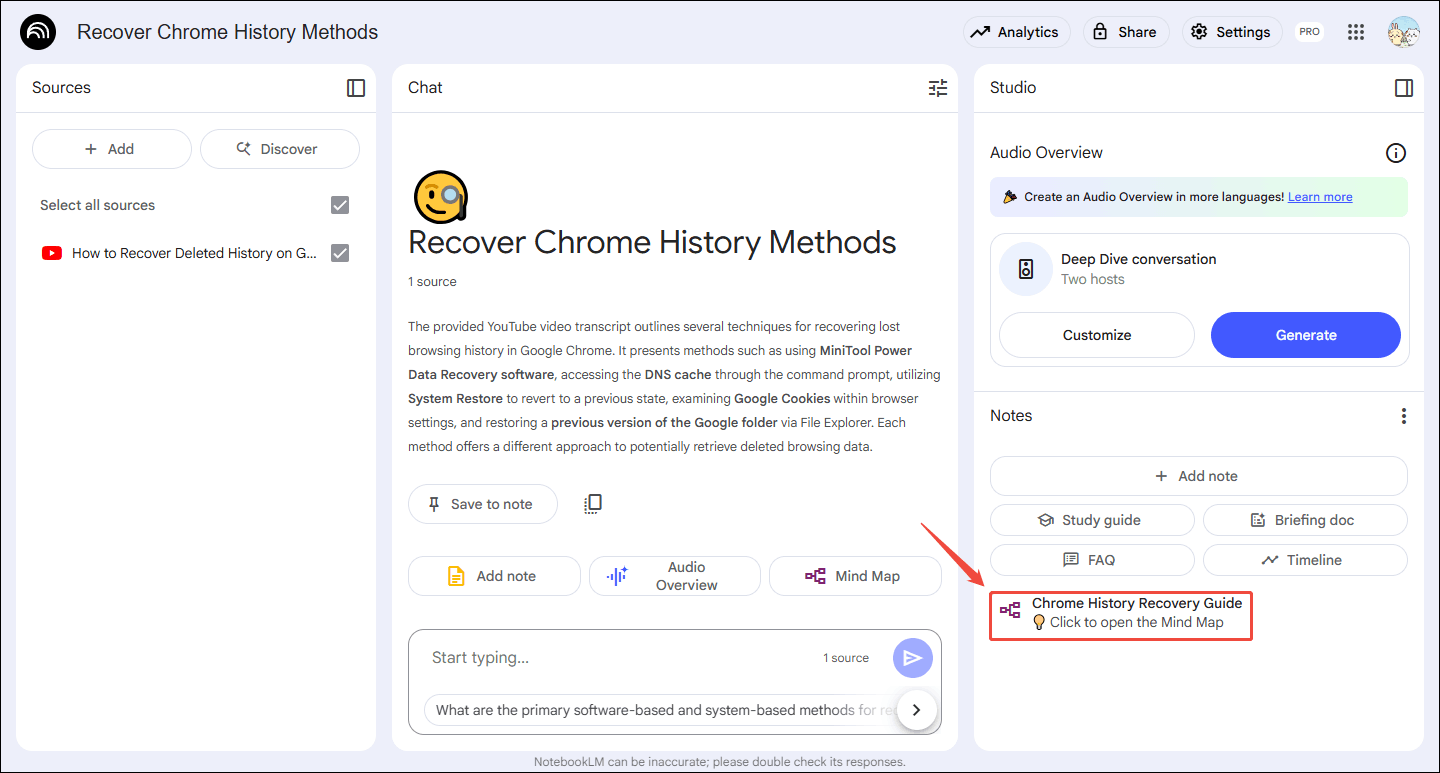Screen dimensions: 1440x773
Task: Open Settings from the top bar
Action: coord(1232,32)
